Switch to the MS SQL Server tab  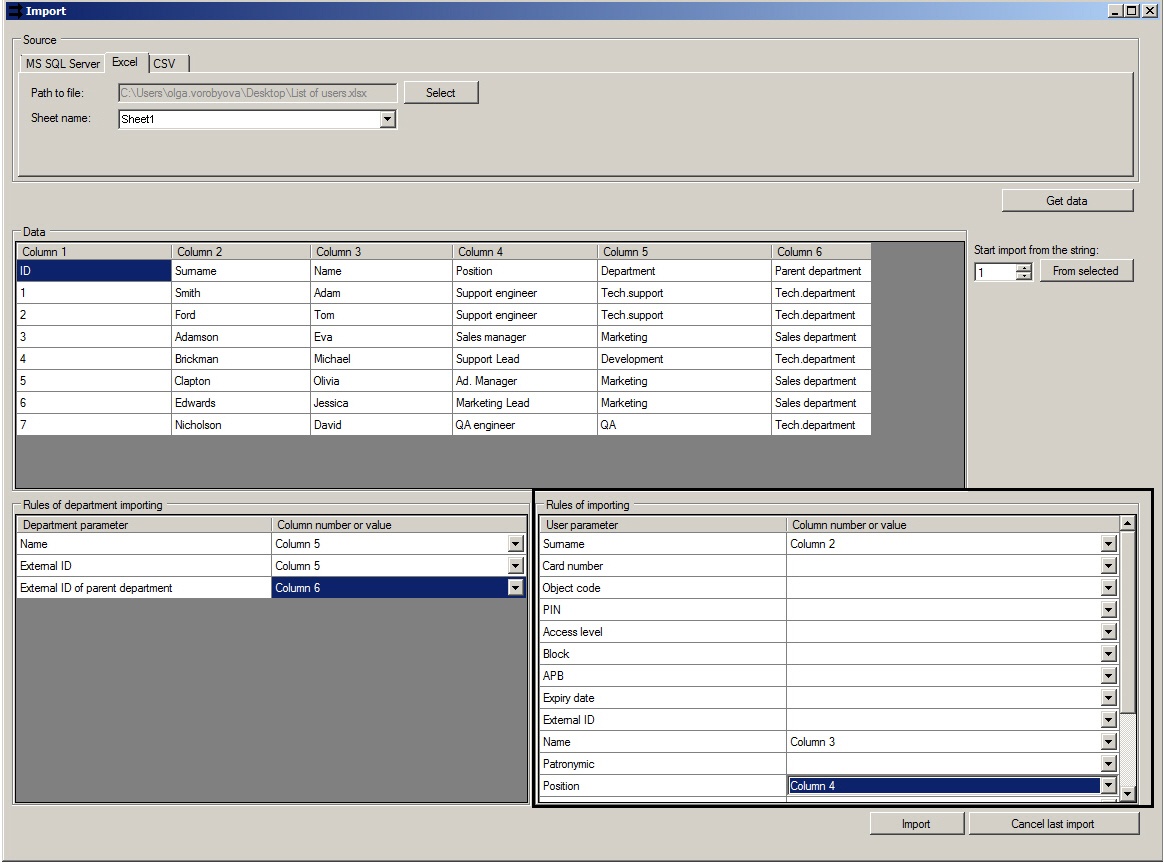click(x=63, y=63)
